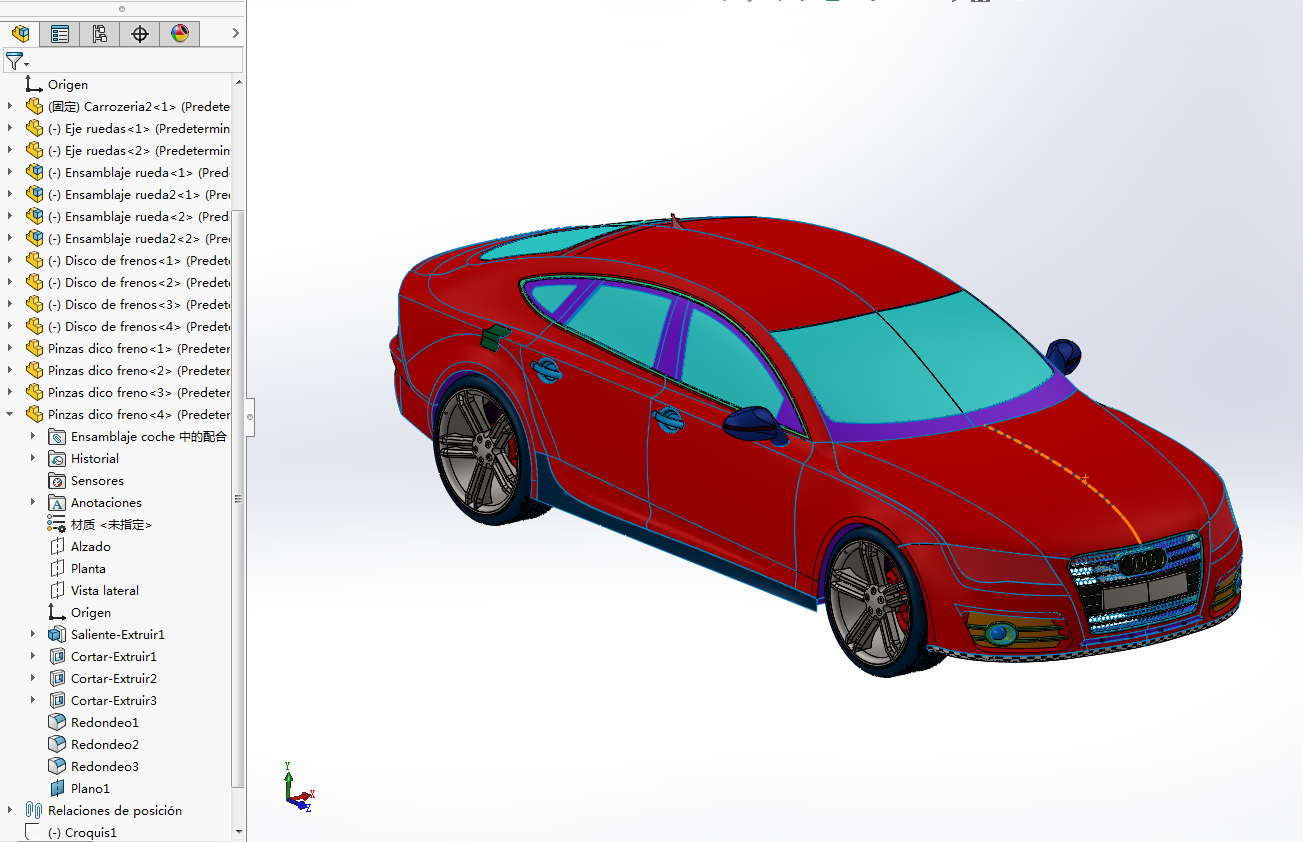Screen dimensions: 1303x842
Task: Click the Disco de frenos<3> part icon
Action: 35,305
